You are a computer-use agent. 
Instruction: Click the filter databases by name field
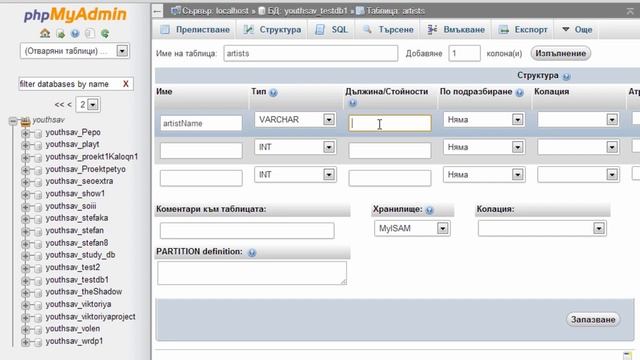tap(69, 84)
